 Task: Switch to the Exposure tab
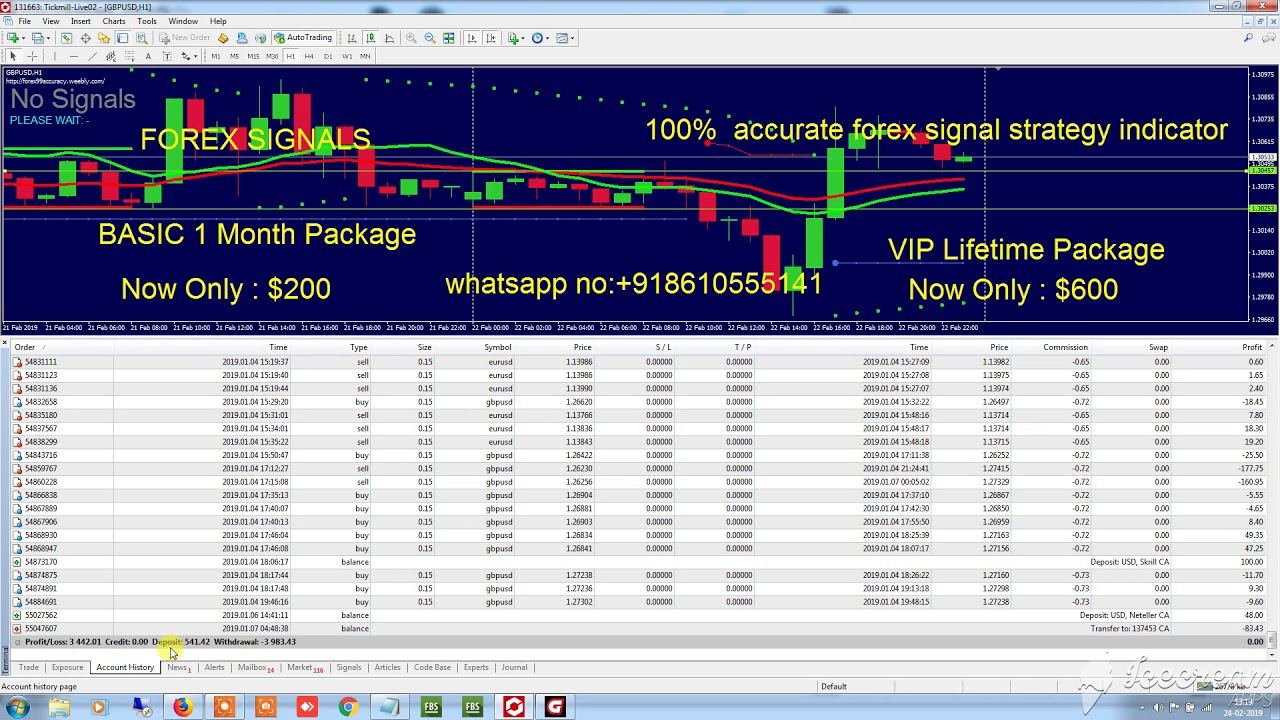tap(67, 667)
